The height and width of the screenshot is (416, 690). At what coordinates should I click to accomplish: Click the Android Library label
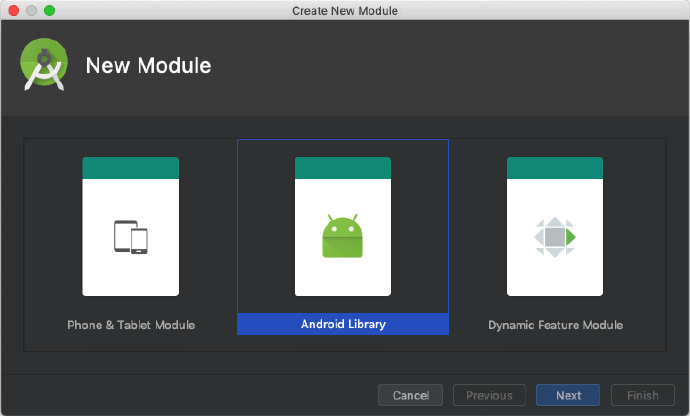[343, 324]
